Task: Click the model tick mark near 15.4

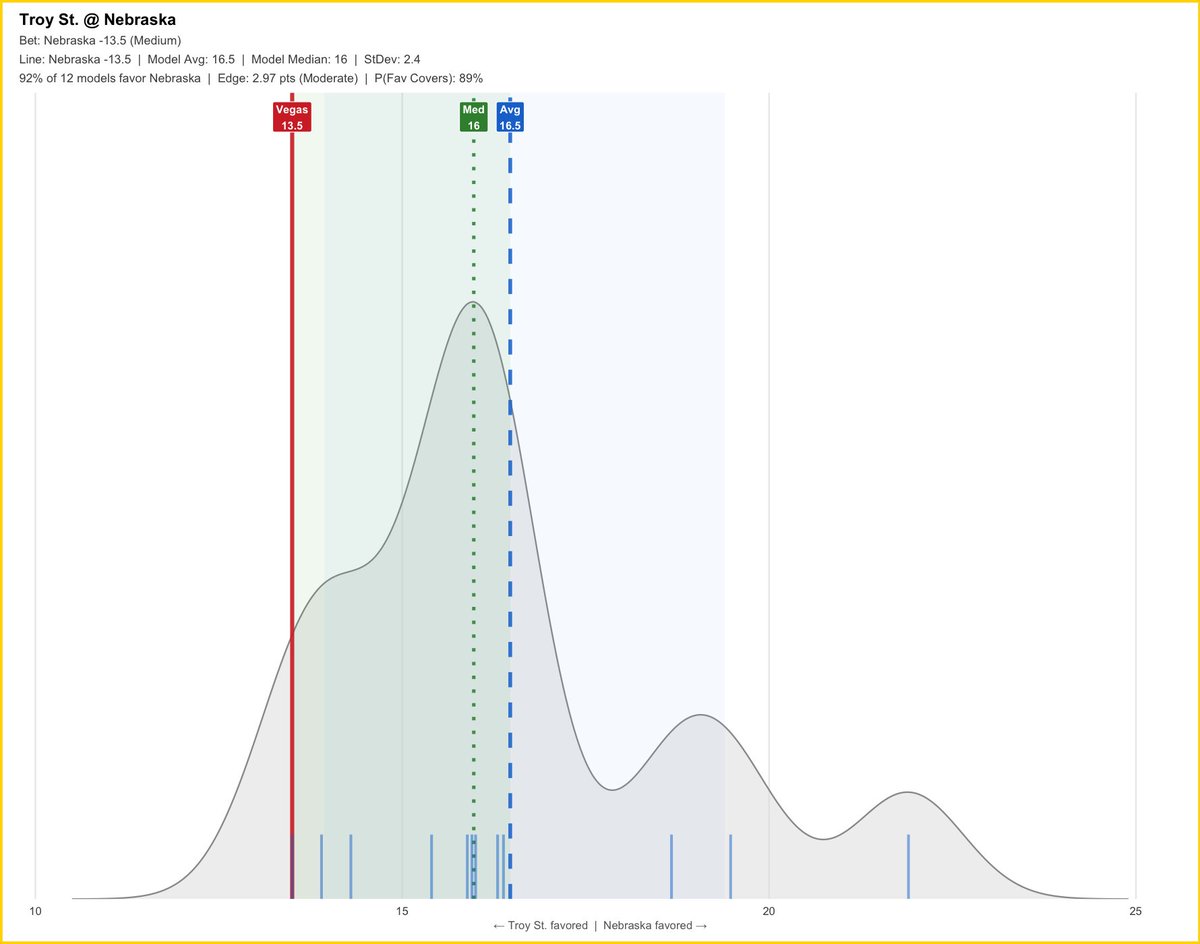Action: 431,866
